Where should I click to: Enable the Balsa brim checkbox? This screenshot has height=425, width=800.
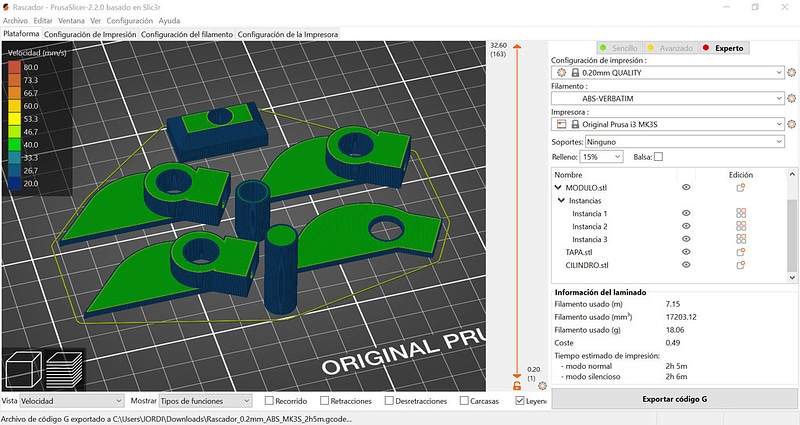click(658, 157)
